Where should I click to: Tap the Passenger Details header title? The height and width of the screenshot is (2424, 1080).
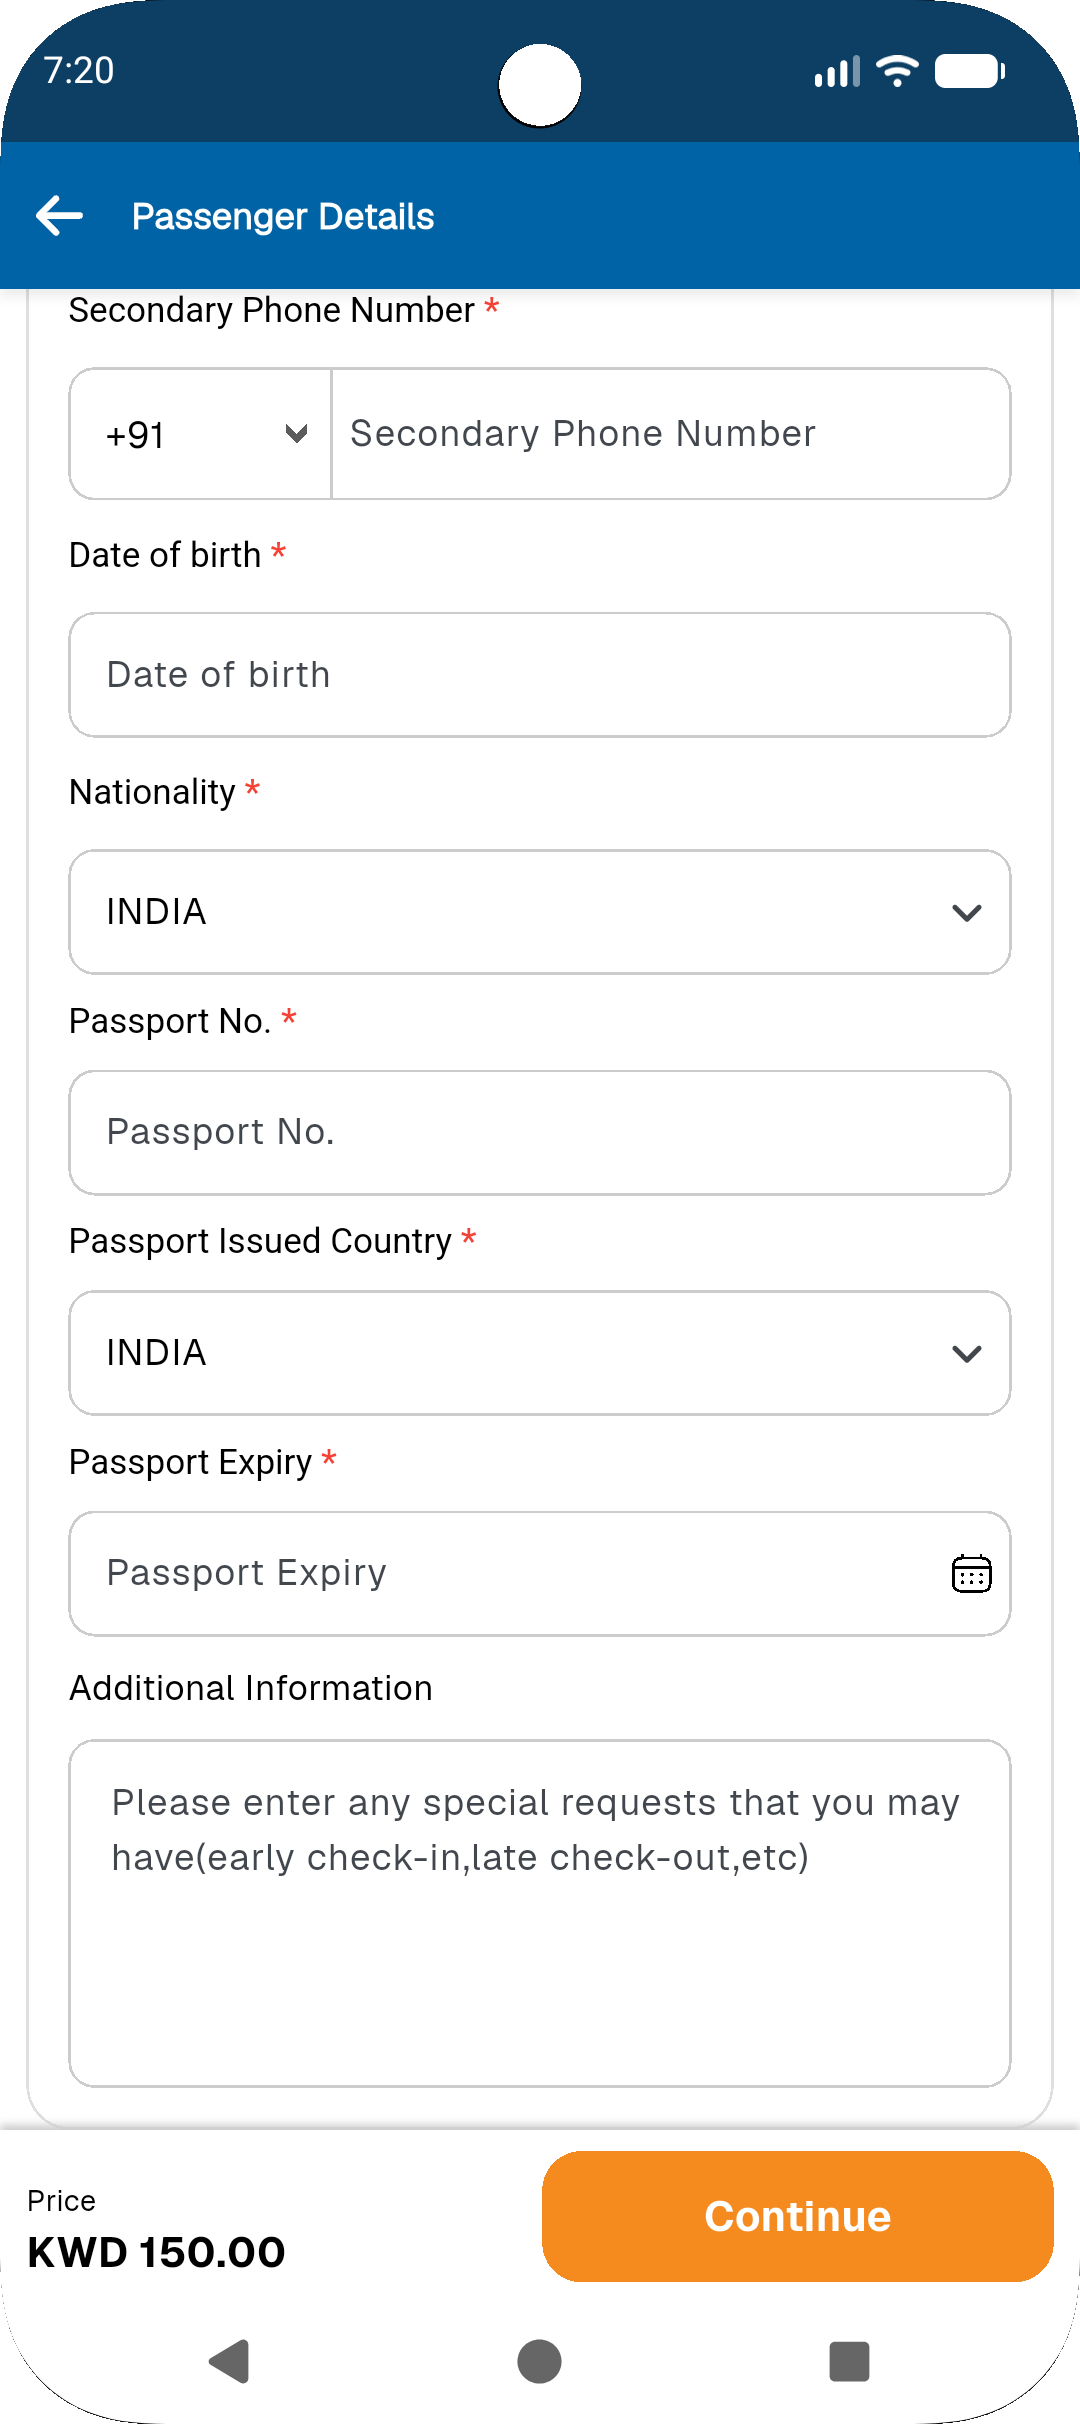(283, 217)
